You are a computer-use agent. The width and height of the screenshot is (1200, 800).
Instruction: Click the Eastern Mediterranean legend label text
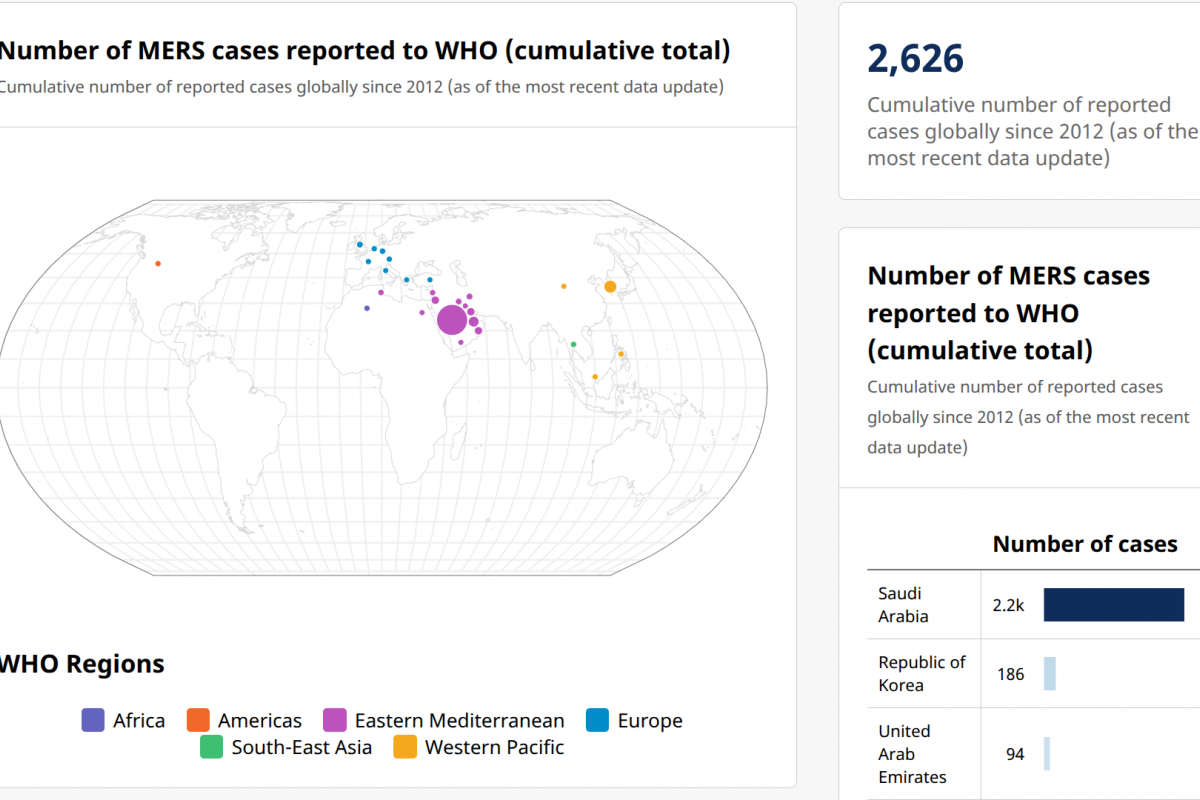[459, 720]
